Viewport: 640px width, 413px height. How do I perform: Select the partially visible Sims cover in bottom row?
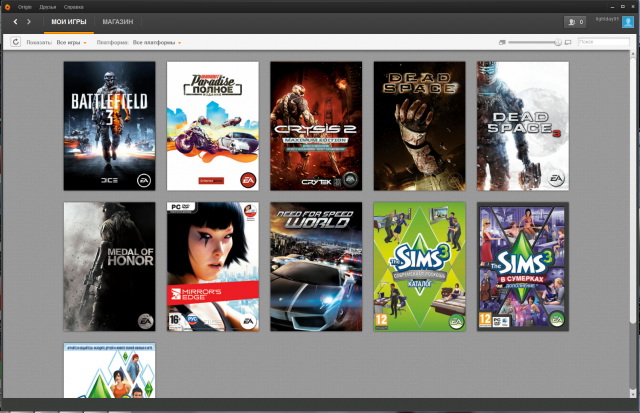coord(109,370)
